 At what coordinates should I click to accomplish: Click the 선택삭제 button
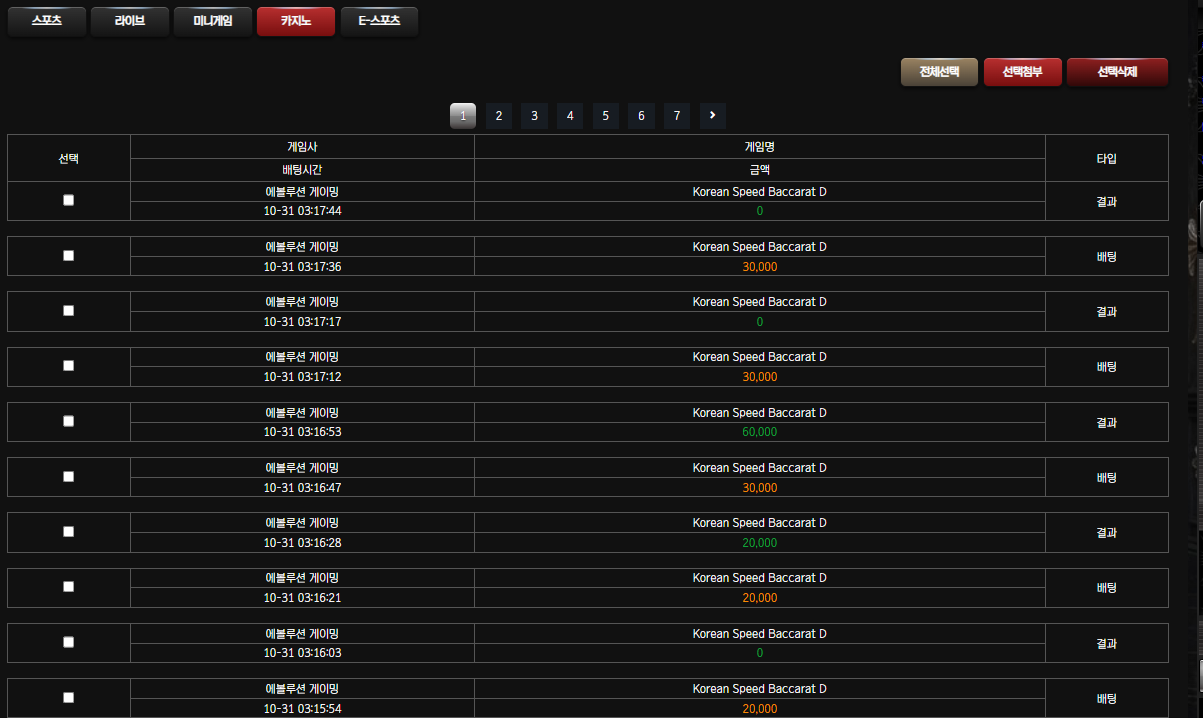pyautogui.click(x=1117, y=72)
